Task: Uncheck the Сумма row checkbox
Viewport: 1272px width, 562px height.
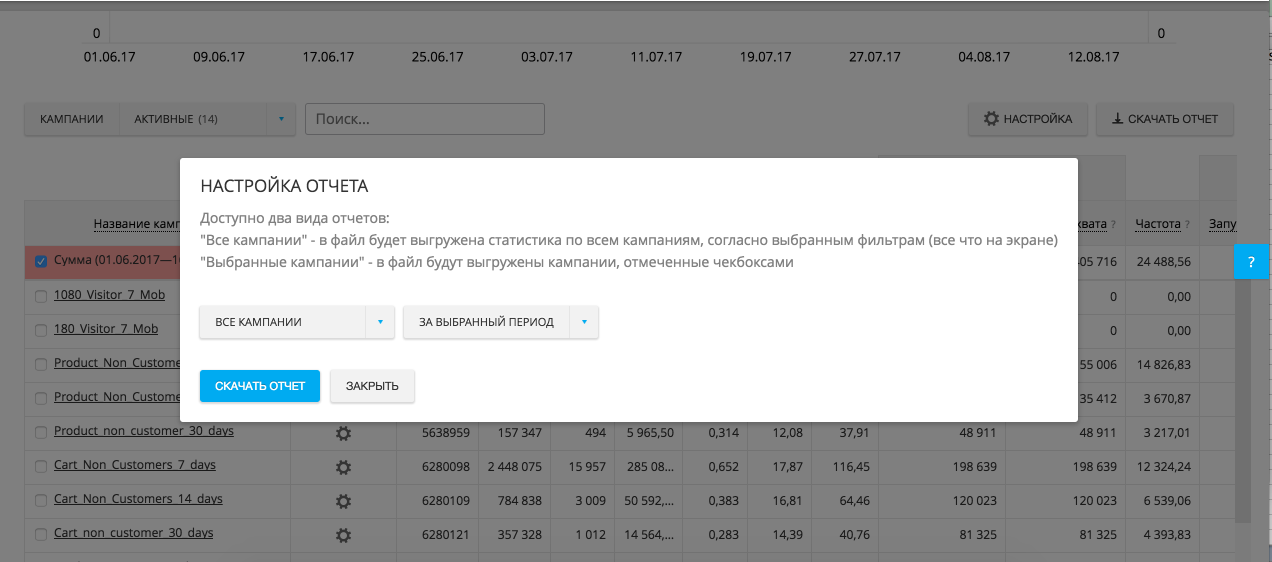Action: 41,262
